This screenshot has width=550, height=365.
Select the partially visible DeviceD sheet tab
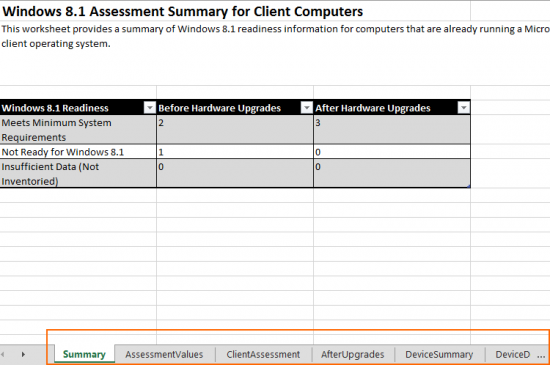[512, 354]
